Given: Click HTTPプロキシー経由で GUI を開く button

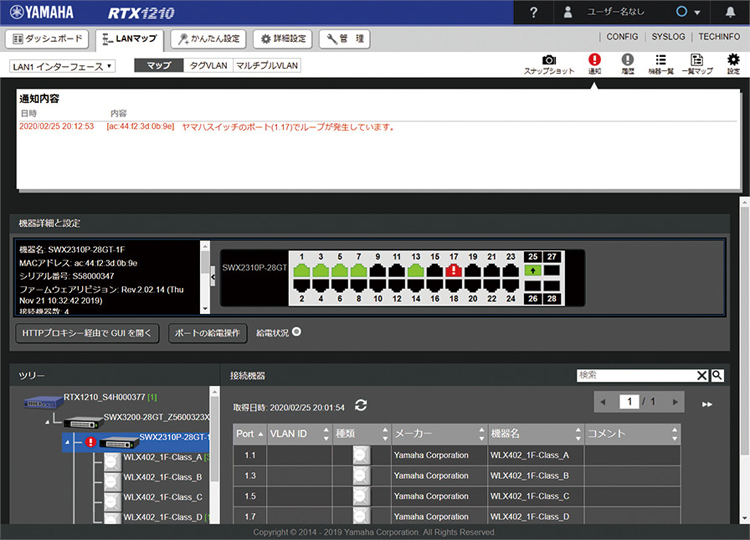Looking at the screenshot, I should (87, 333).
